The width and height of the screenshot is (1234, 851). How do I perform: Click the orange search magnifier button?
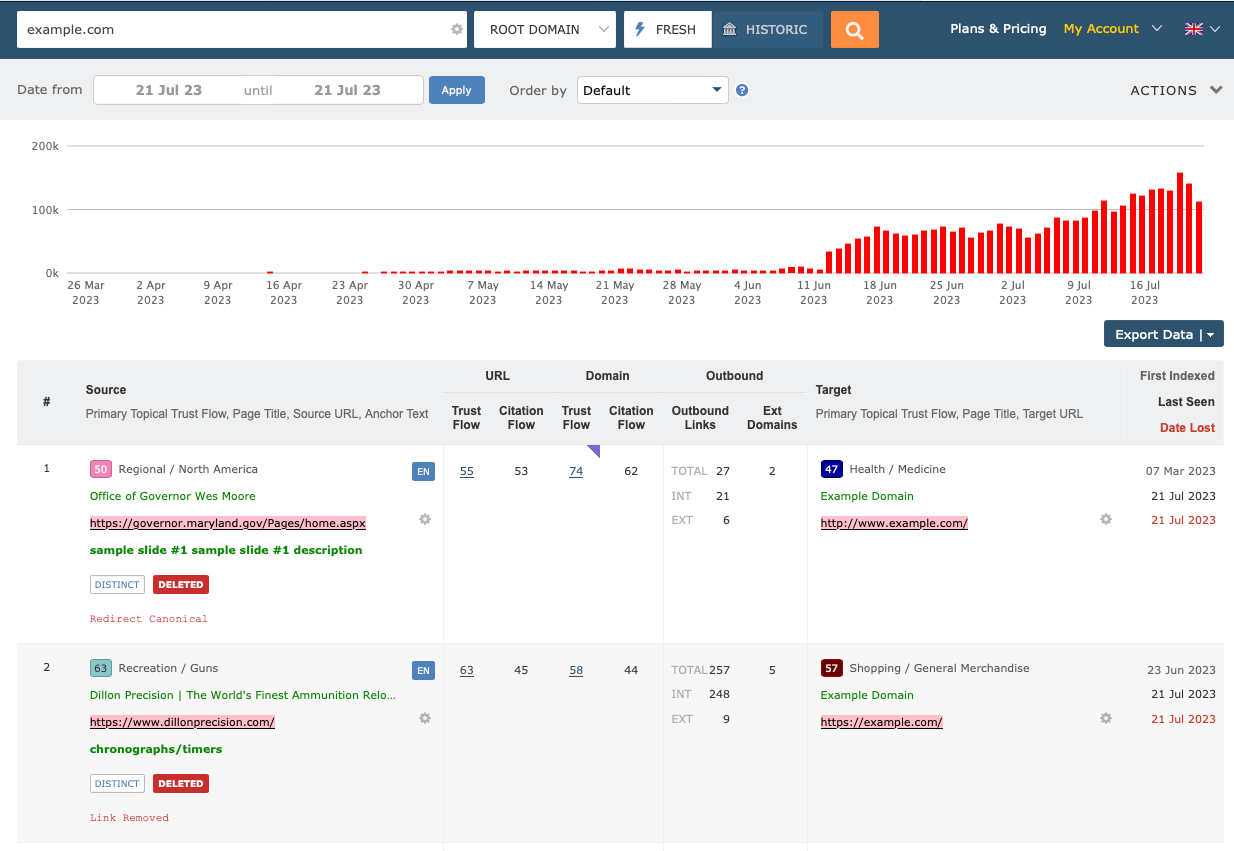(x=854, y=29)
